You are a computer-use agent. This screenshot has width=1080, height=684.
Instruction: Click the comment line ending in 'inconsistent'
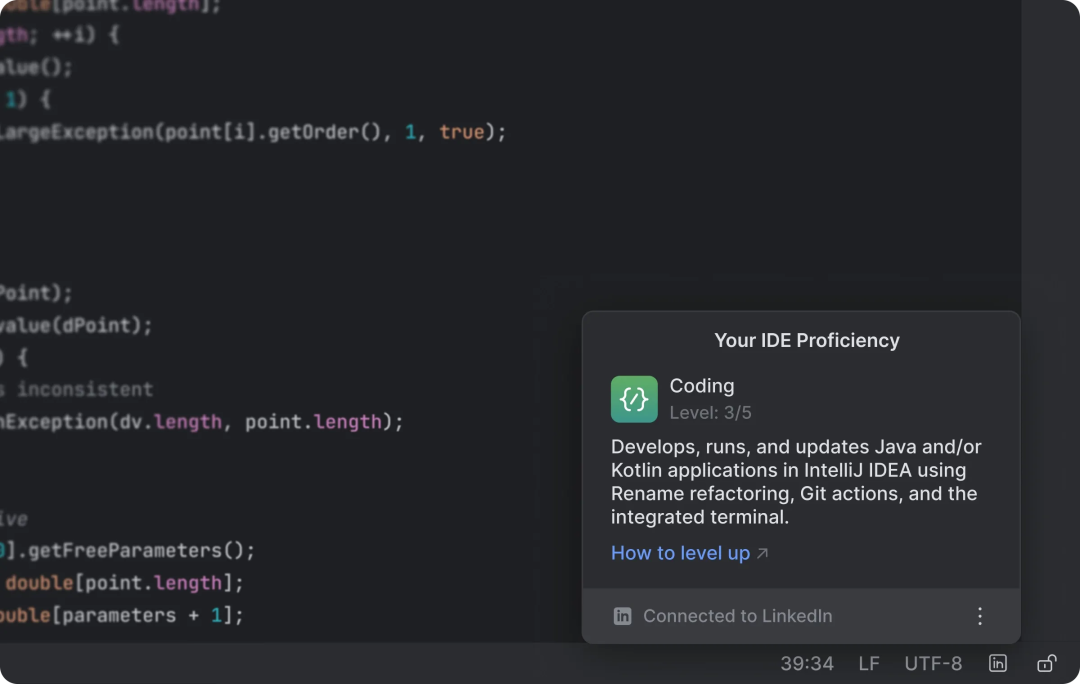click(76, 389)
